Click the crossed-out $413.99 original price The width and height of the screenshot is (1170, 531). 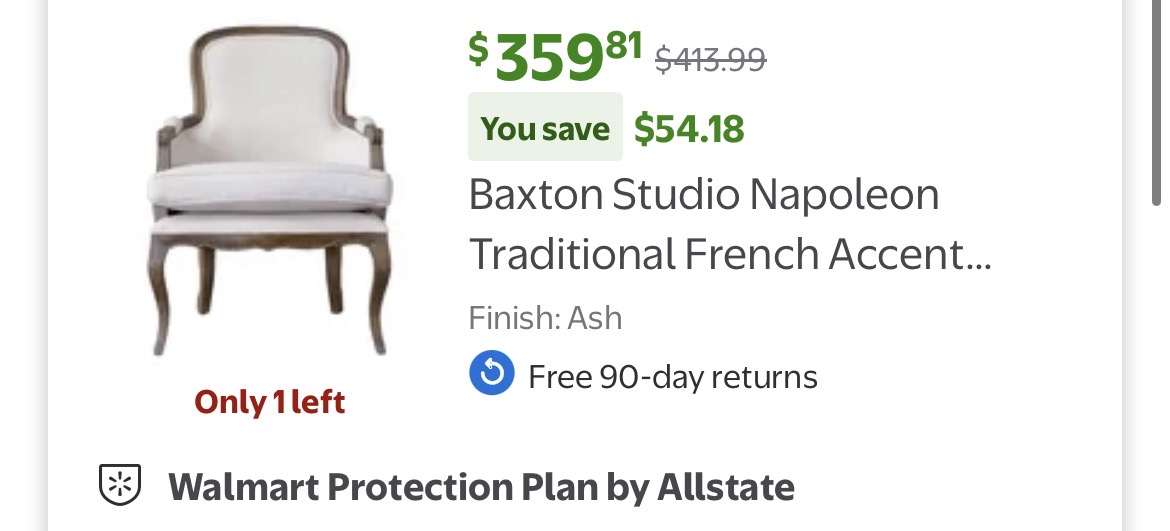click(x=710, y=60)
